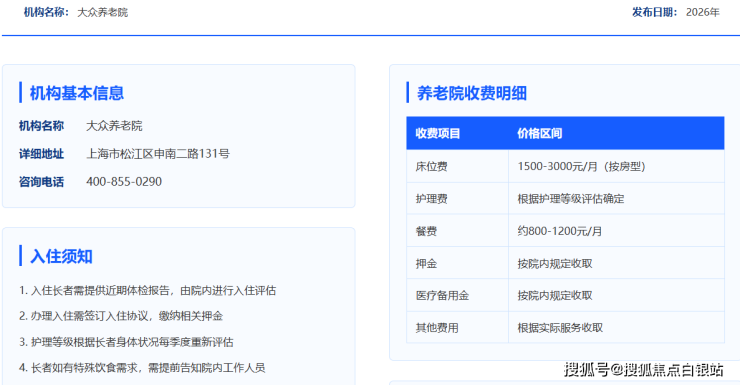Select the price 1500-3000元/月（按房型）

point(581,167)
